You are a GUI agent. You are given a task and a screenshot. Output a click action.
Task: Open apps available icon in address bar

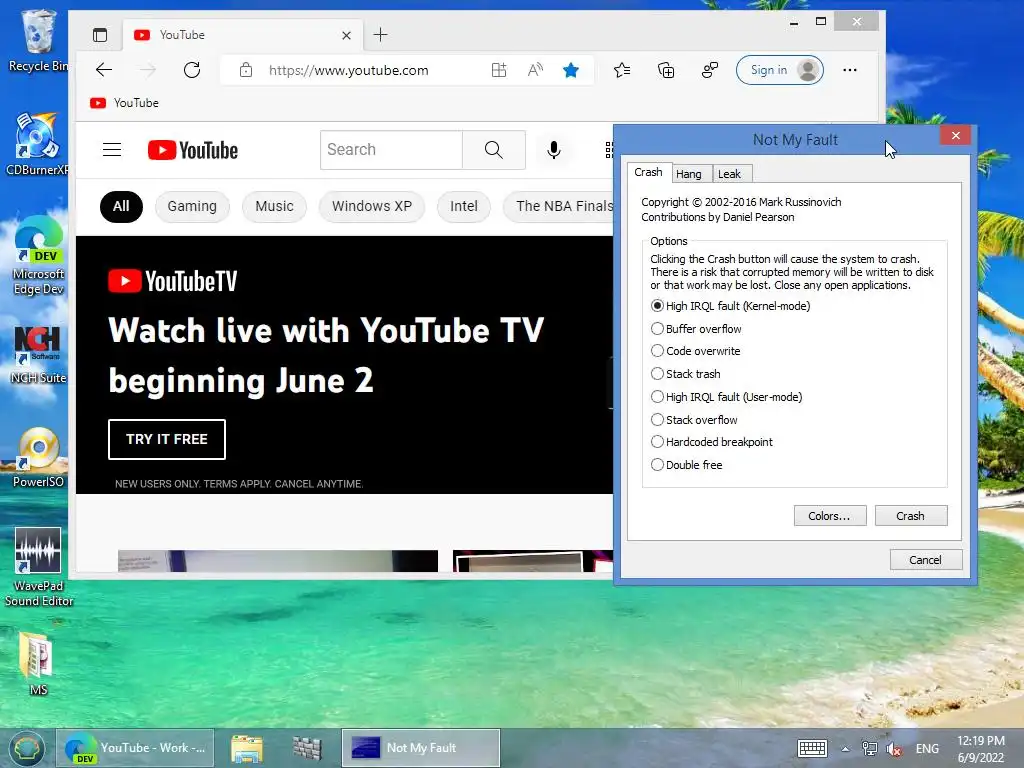tap(499, 70)
